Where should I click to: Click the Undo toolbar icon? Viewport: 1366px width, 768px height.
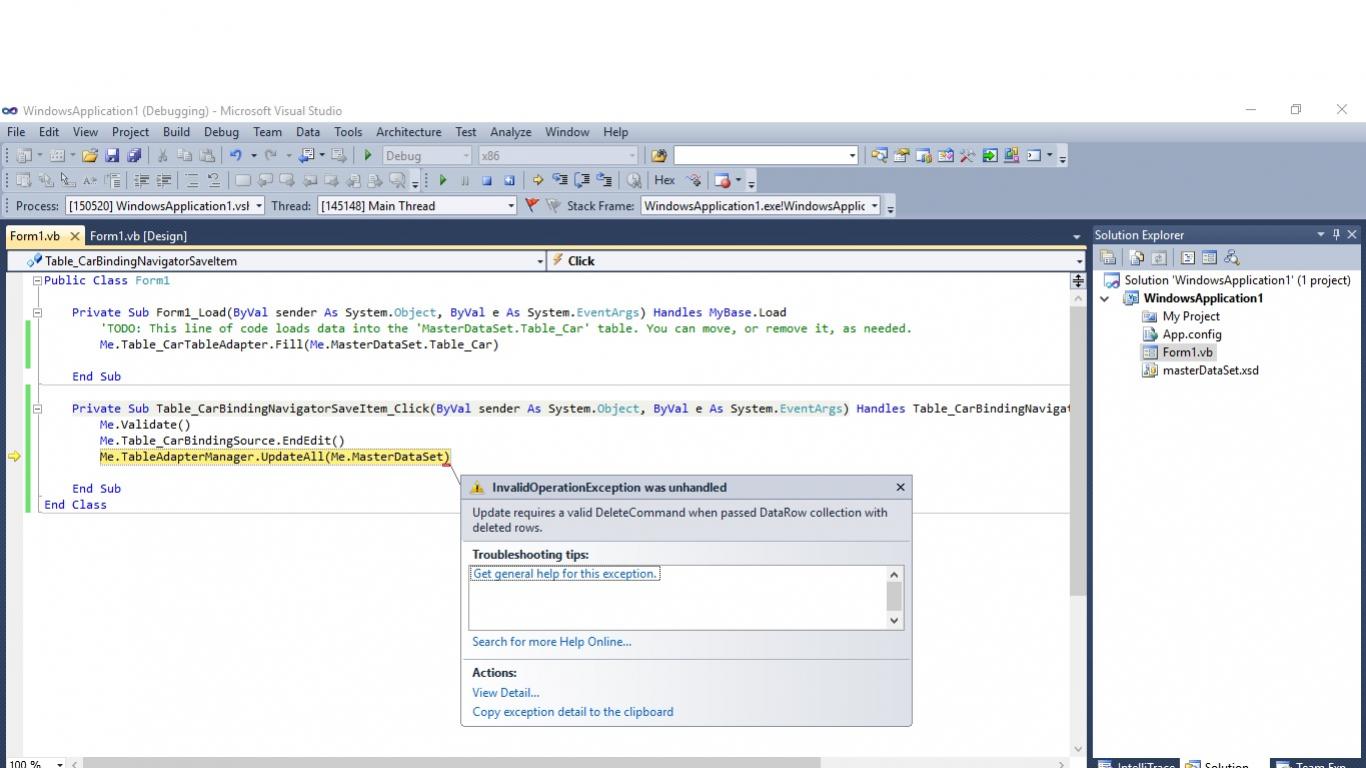(236, 155)
